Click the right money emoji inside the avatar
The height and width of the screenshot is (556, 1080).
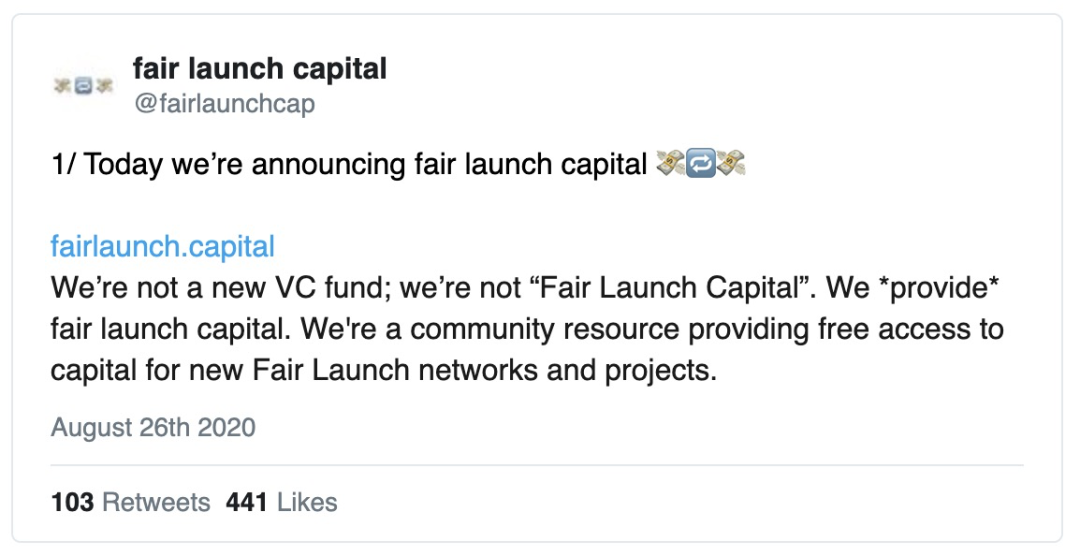click(x=103, y=86)
